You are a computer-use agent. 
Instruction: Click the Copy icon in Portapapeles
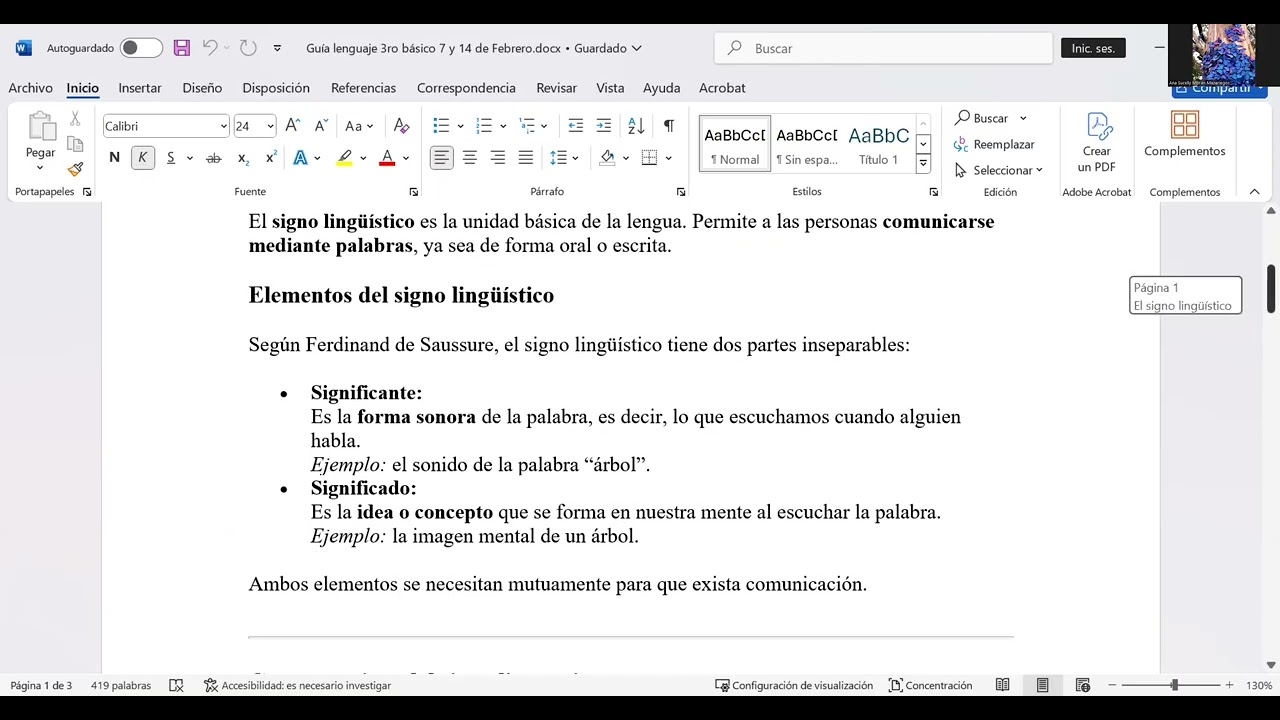[x=75, y=144]
